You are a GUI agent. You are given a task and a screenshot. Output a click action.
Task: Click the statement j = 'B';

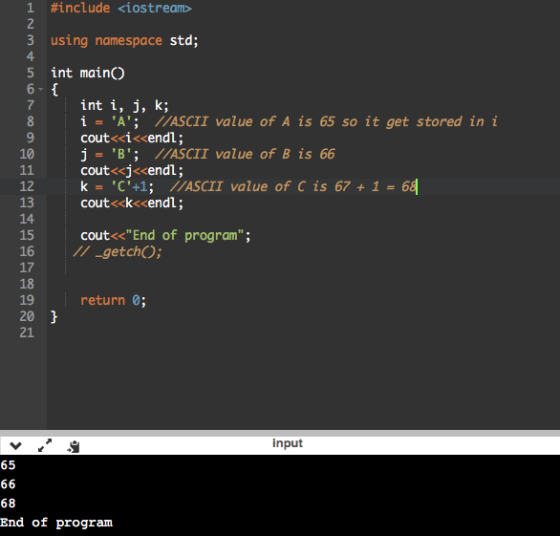click(x=110, y=154)
